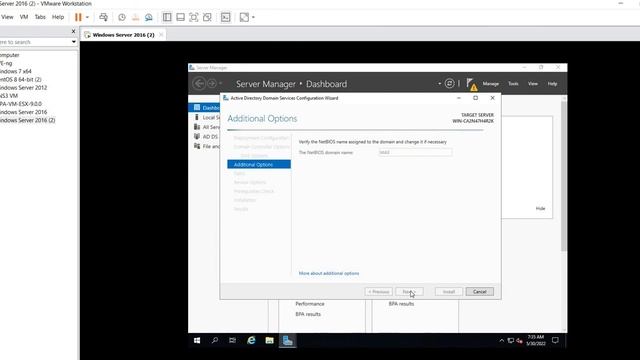Open the power options arrow beside pause
640x360 pixels.
(87, 17)
